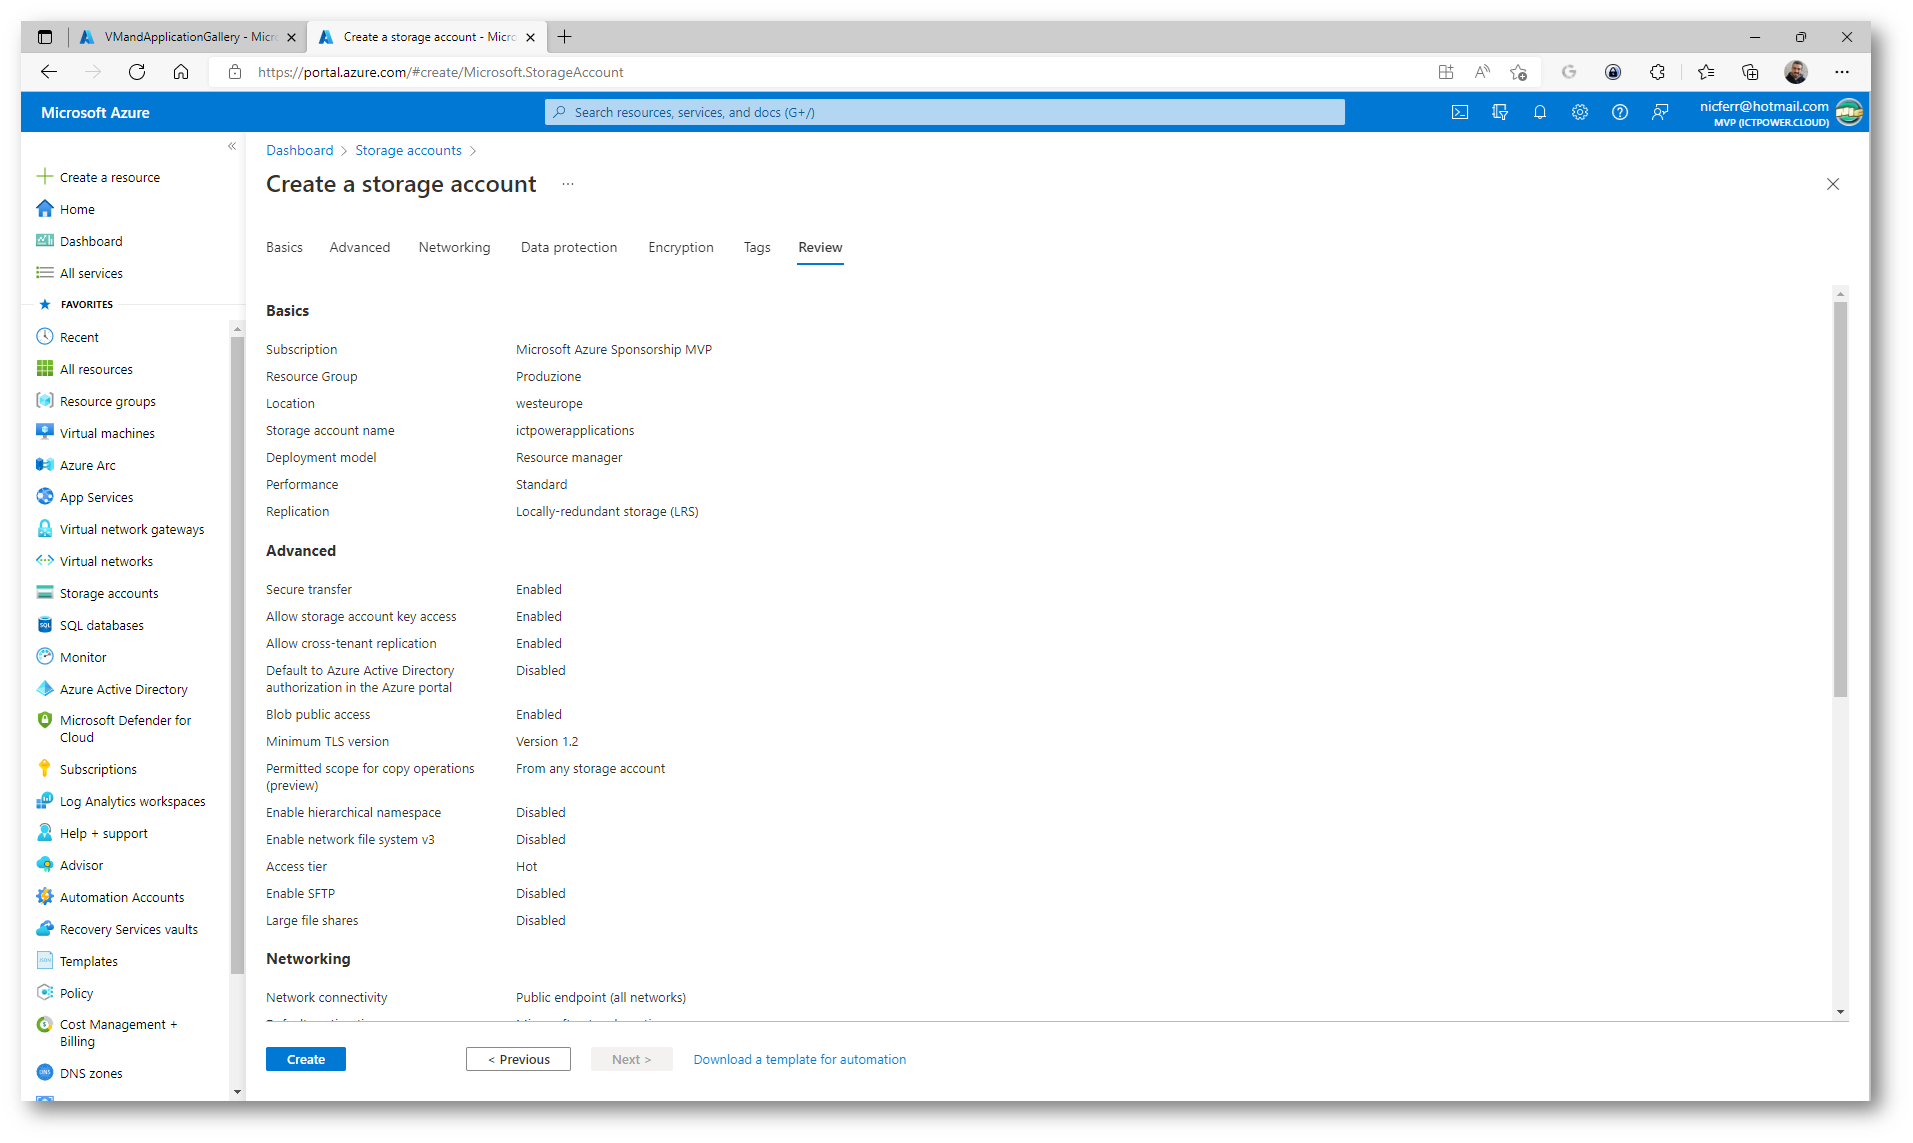Switch to the Data protection tab

point(569,247)
